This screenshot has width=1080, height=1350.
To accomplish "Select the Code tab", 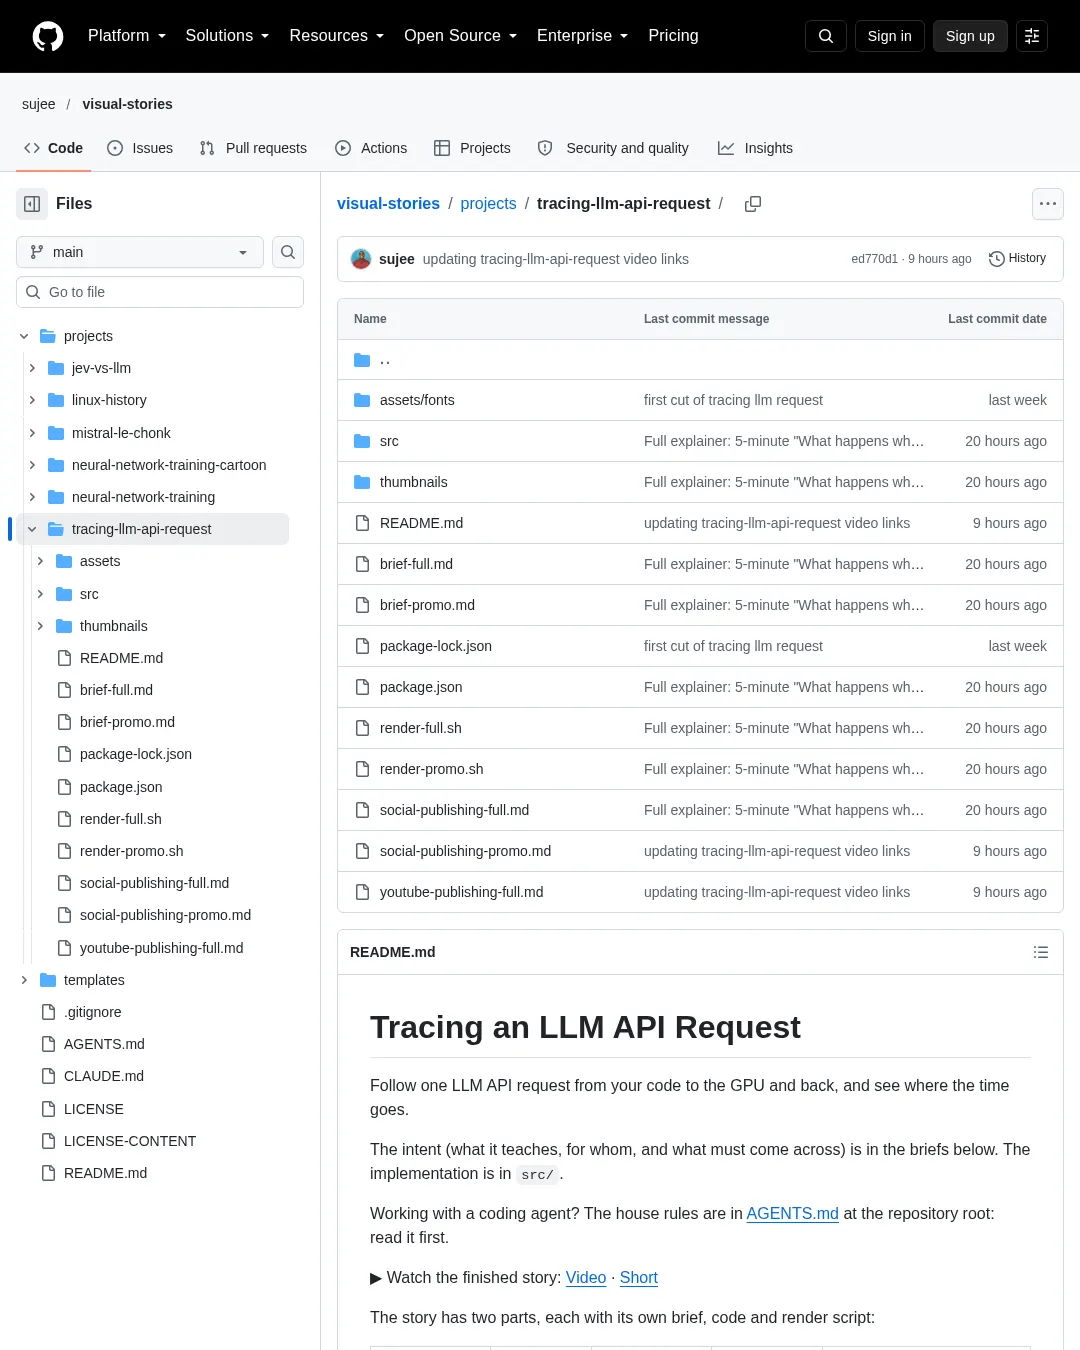I will [53, 148].
